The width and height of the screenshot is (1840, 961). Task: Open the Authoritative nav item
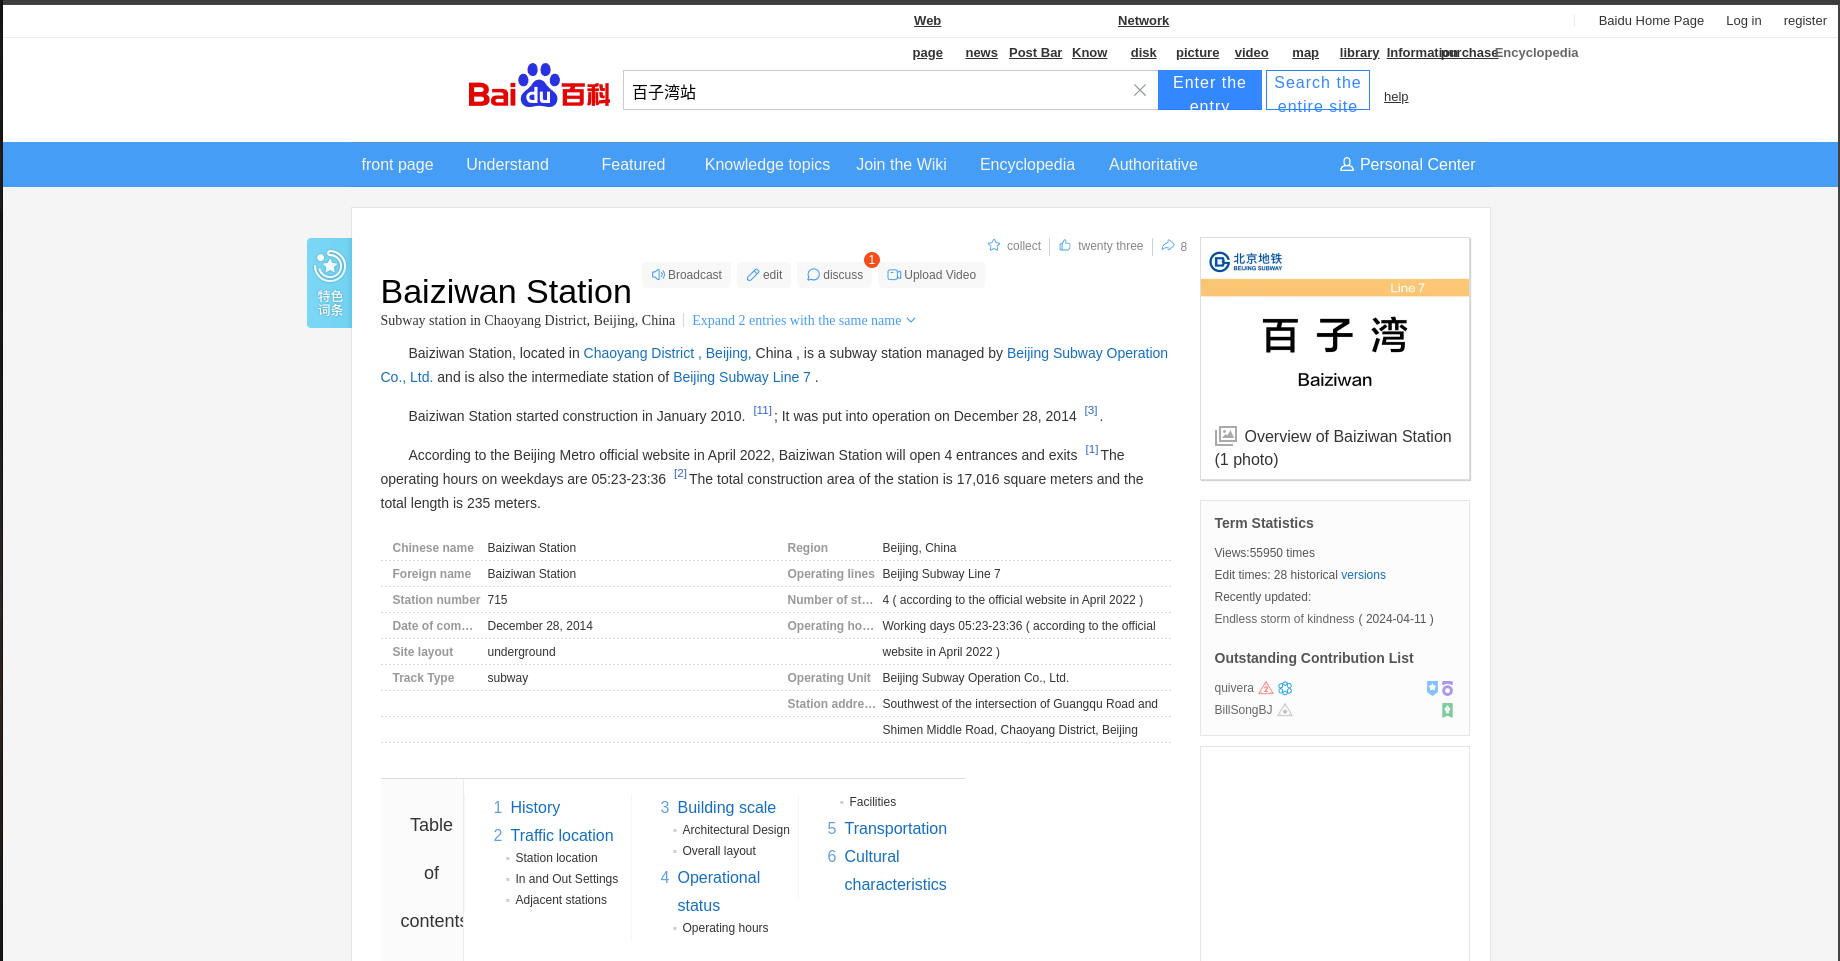1153,164
